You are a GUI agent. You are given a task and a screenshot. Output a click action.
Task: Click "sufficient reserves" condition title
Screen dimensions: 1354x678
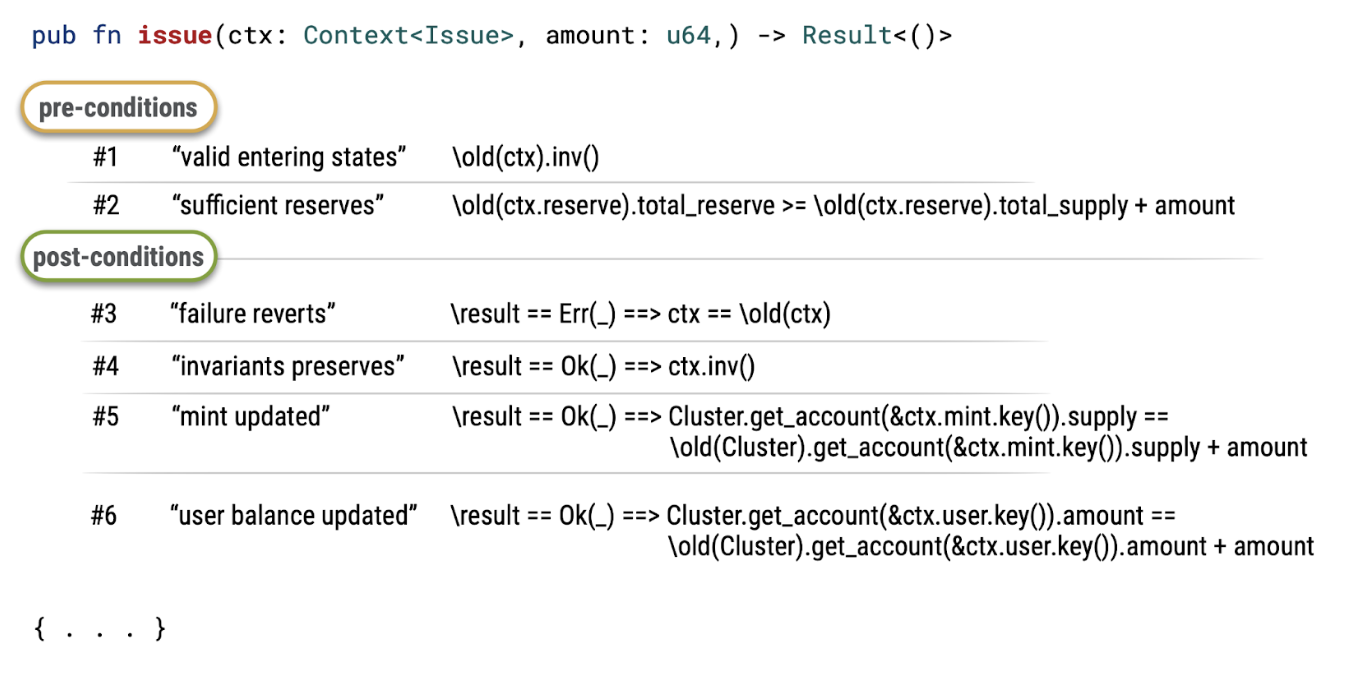[278, 206]
